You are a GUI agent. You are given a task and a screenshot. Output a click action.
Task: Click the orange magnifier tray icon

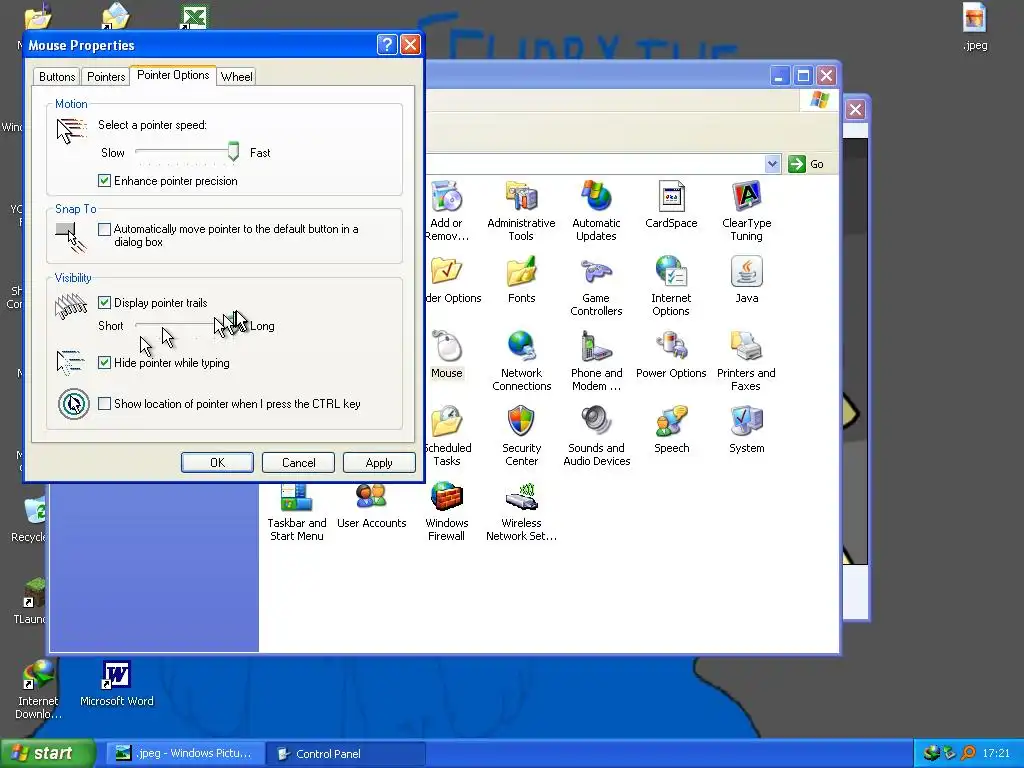pyautogui.click(x=968, y=753)
